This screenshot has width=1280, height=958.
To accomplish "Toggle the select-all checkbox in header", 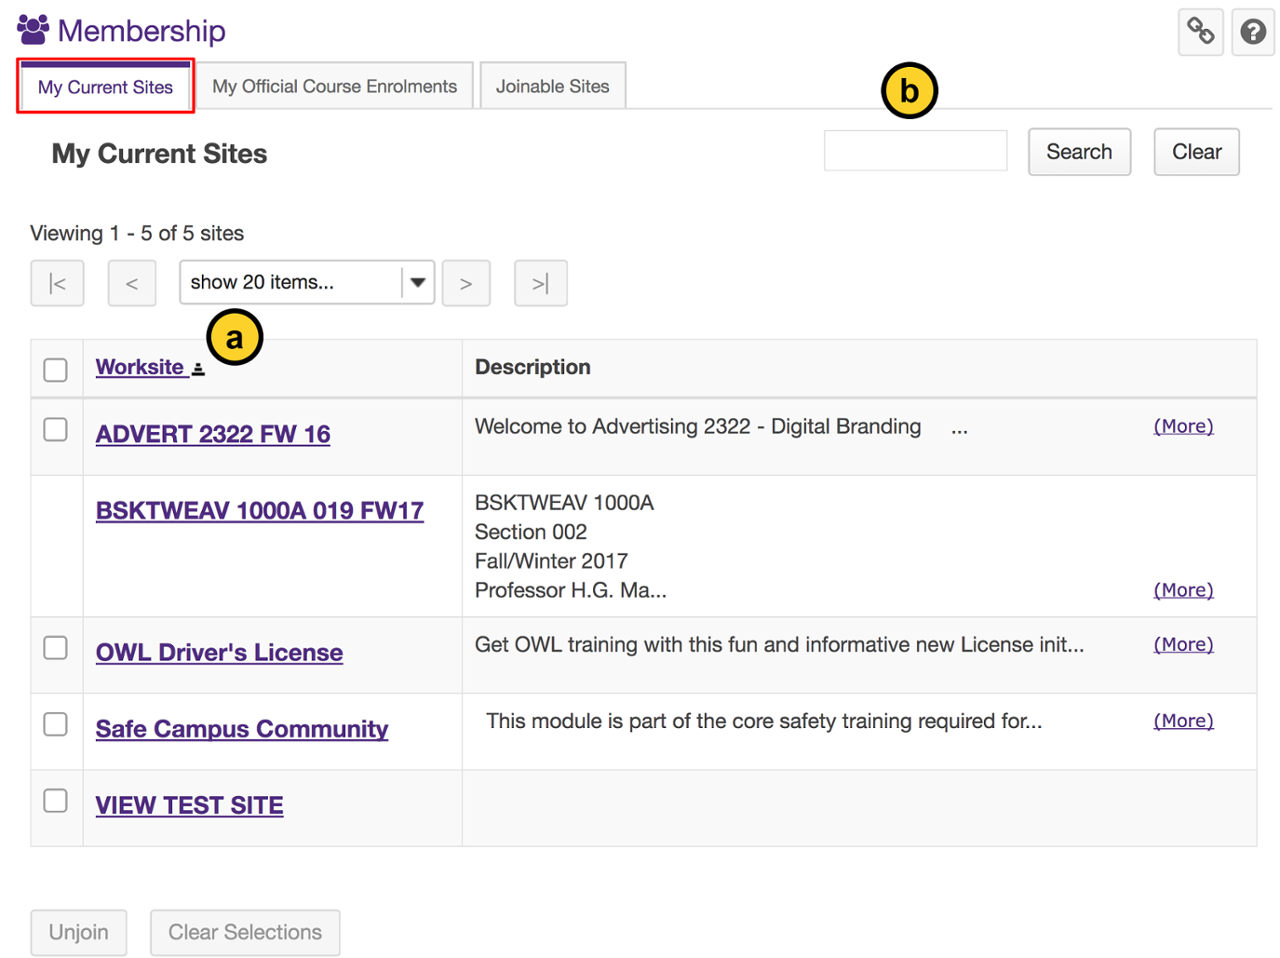I will coord(56,369).
